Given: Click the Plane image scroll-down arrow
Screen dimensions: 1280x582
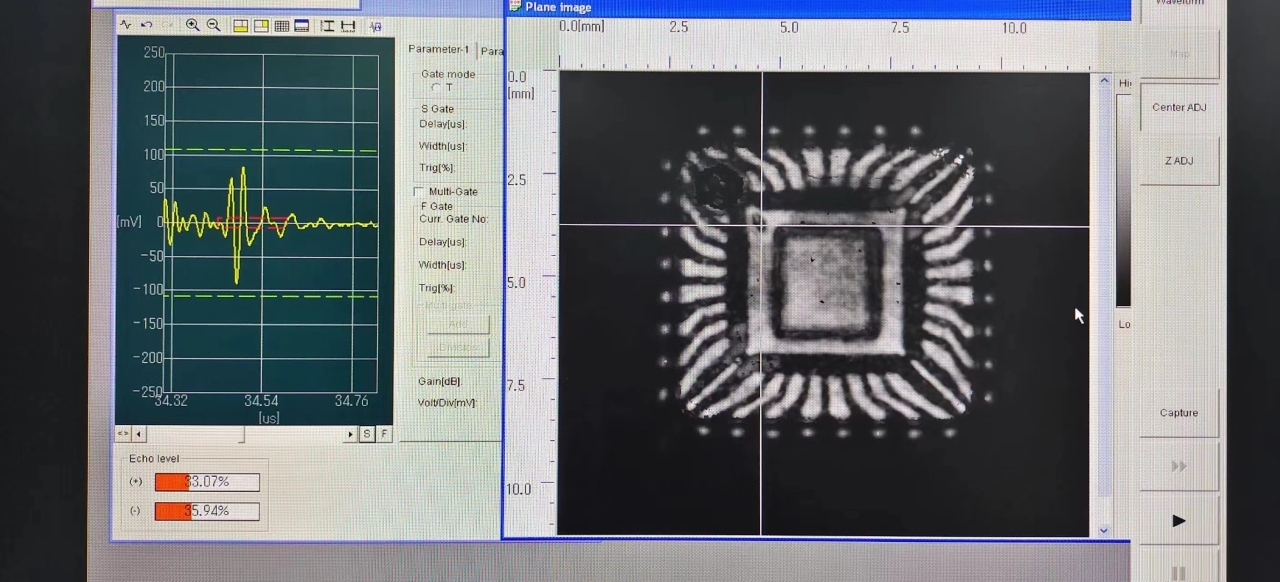Looking at the screenshot, I should point(1104,530).
